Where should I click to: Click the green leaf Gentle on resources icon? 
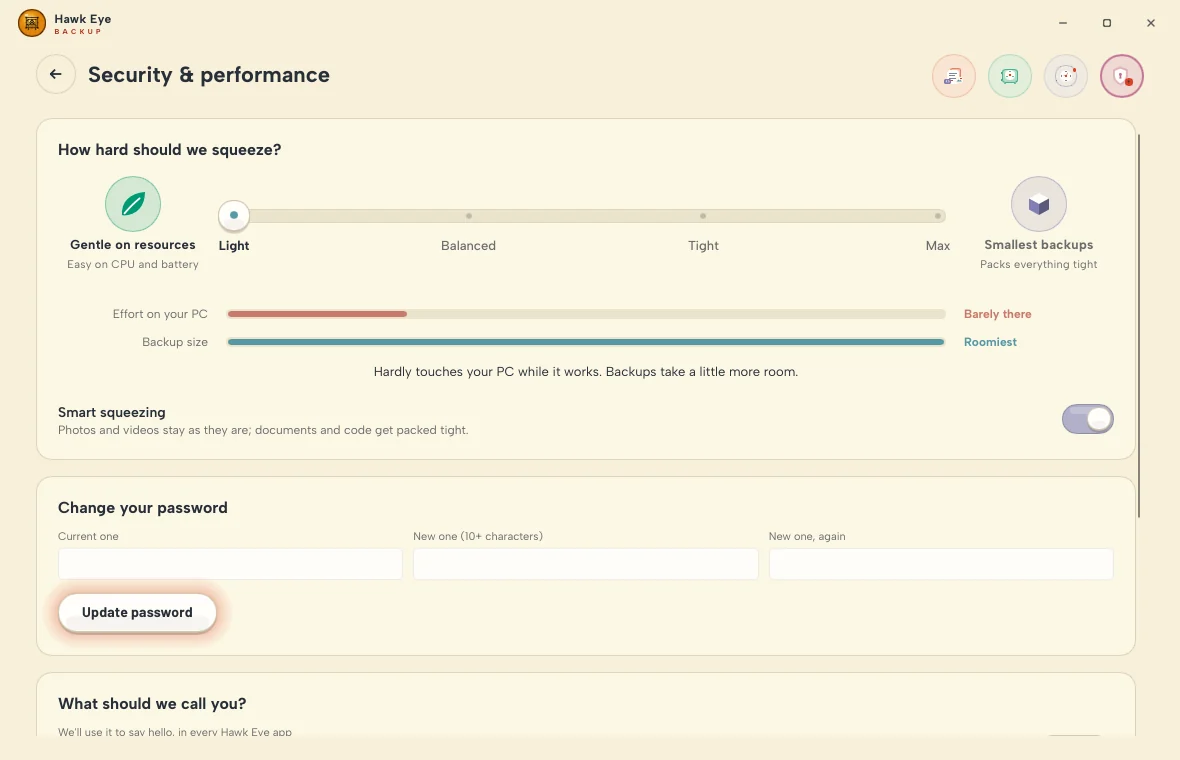133,204
